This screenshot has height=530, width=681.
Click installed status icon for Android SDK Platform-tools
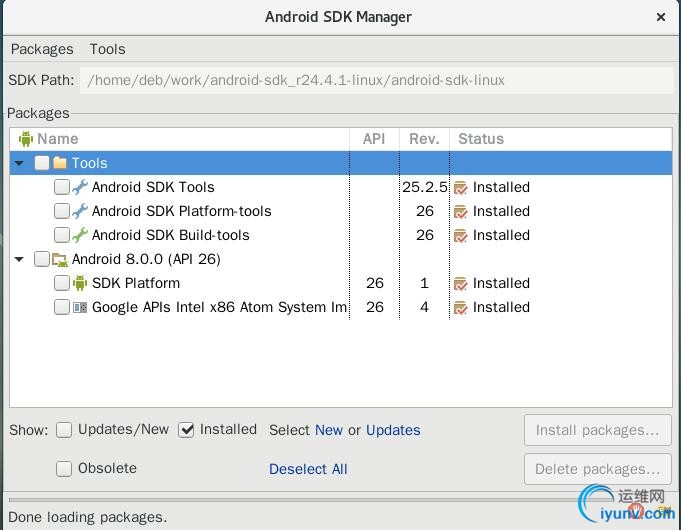click(460, 212)
